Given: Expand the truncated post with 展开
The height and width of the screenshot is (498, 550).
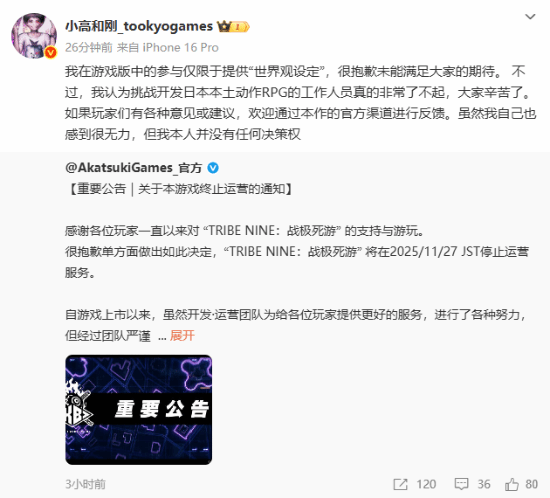Looking at the screenshot, I should (x=182, y=336).
